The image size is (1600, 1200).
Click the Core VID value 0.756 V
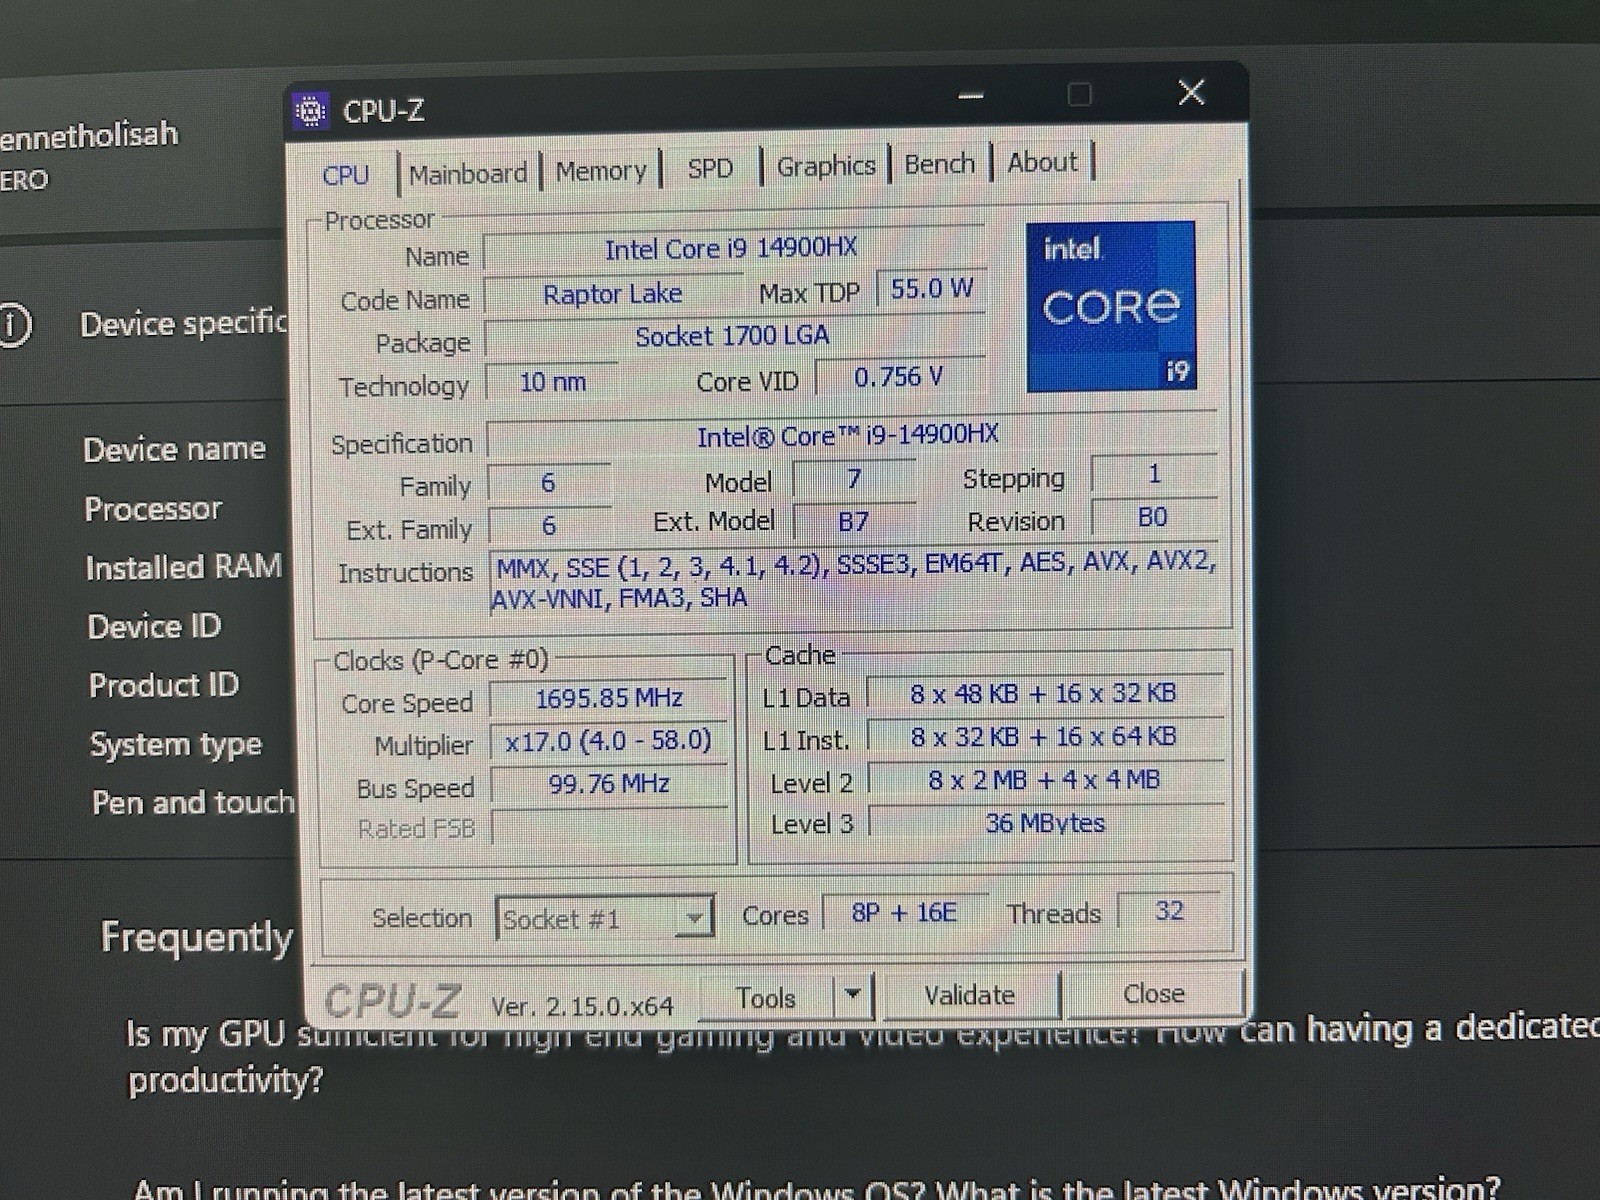(x=898, y=377)
